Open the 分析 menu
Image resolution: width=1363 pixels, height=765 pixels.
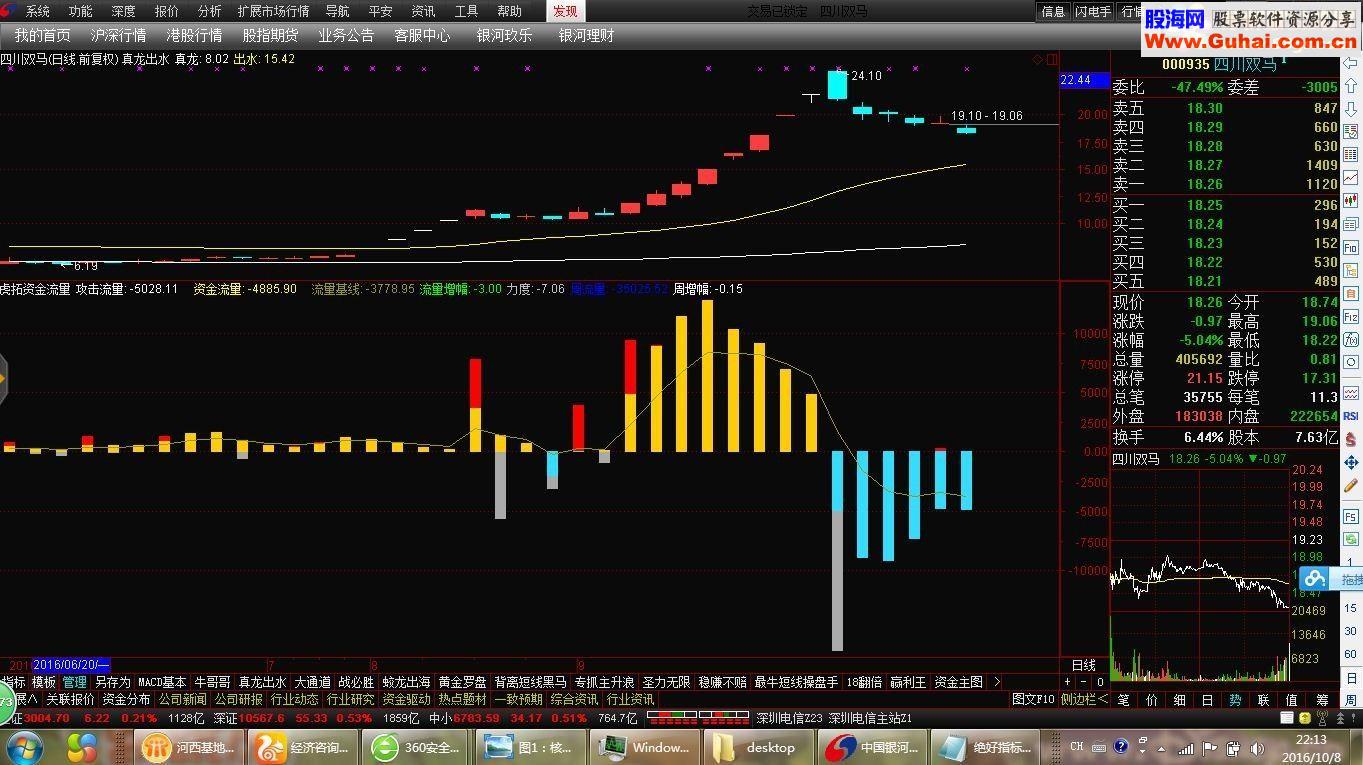[x=209, y=11]
